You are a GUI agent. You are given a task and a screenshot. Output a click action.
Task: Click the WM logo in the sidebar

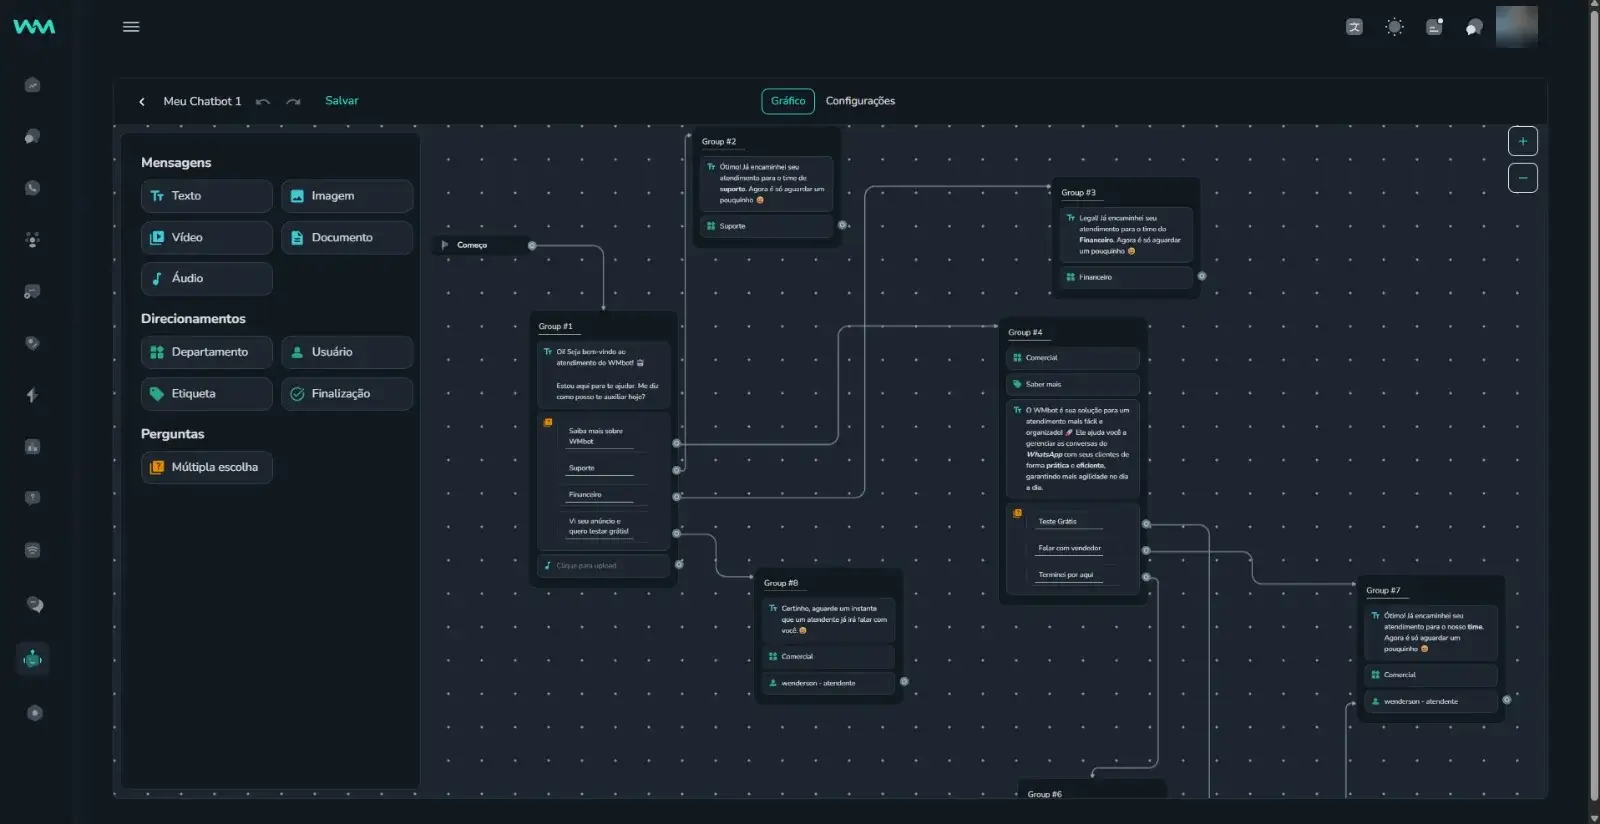pyautogui.click(x=34, y=27)
